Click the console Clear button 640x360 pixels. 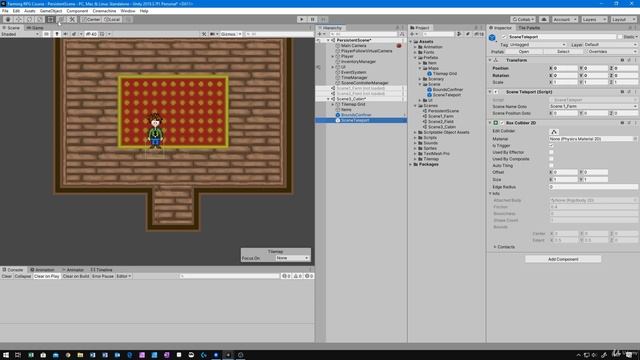coord(7,276)
